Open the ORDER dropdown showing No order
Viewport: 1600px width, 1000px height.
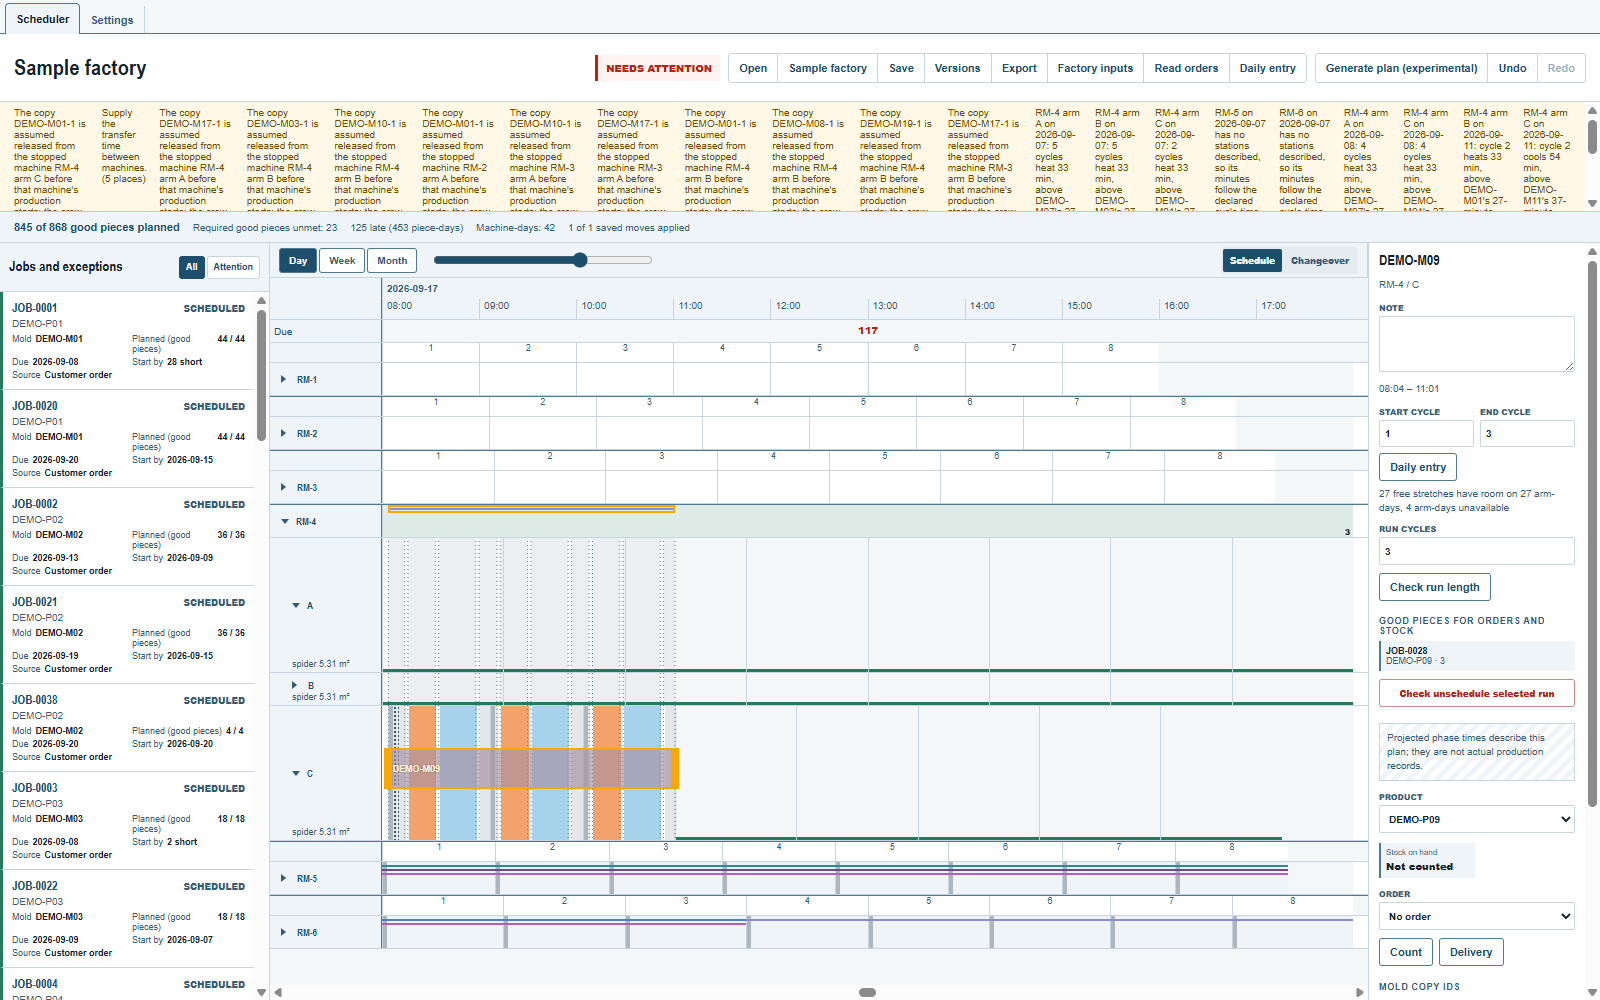1476,916
